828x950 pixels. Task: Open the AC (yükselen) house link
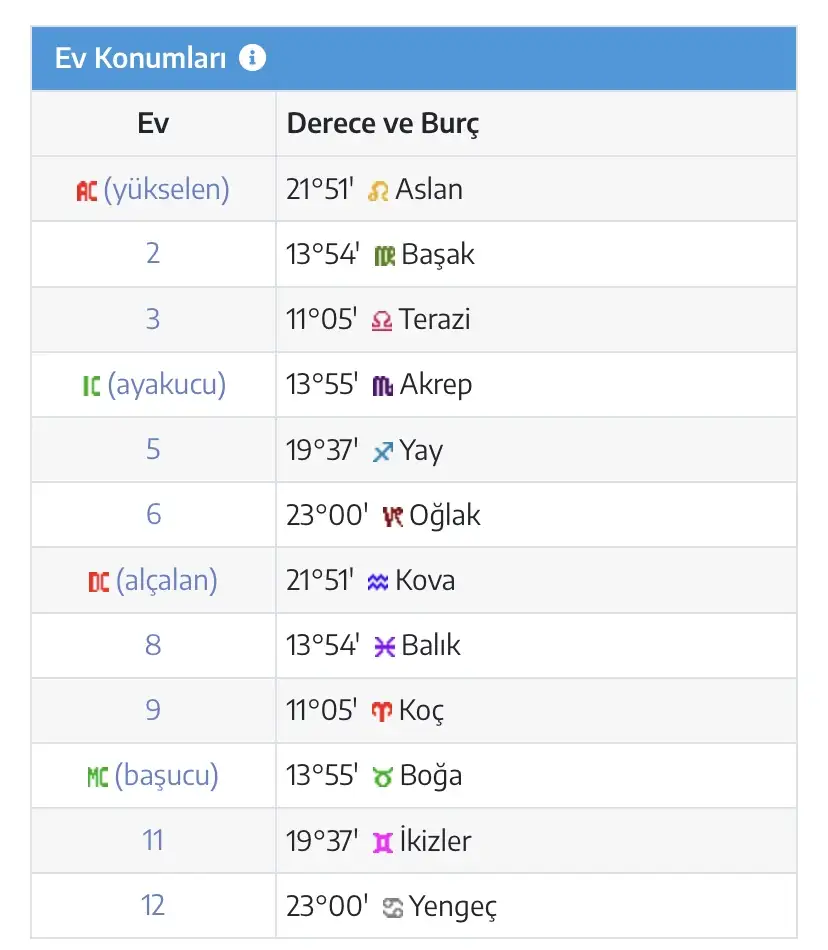(153, 189)
